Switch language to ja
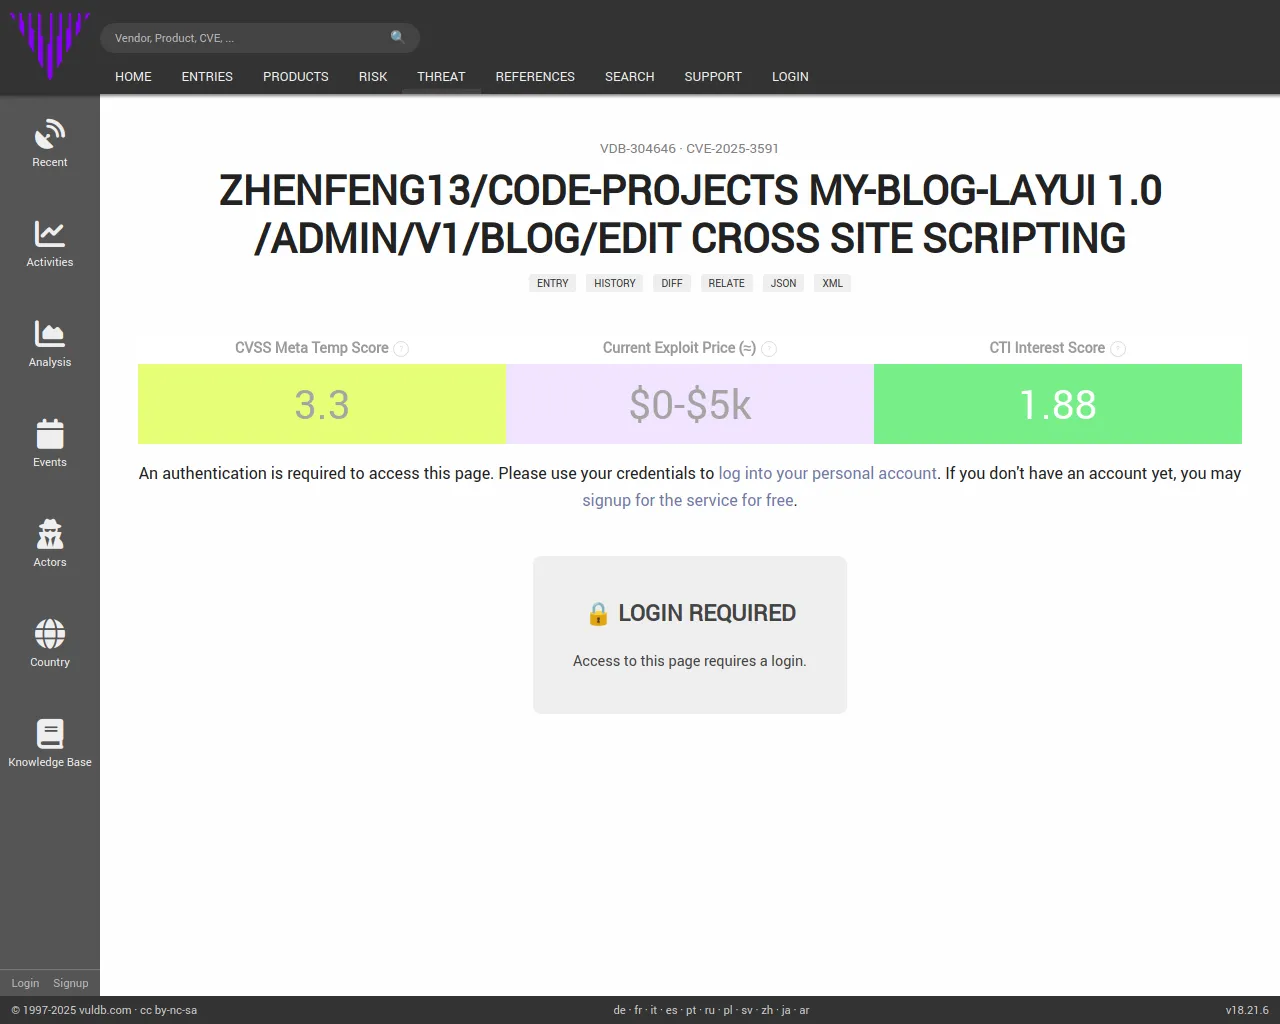Image resolution: width=1280 pixels, height=1024 pixels. (x=786, y=1010)
